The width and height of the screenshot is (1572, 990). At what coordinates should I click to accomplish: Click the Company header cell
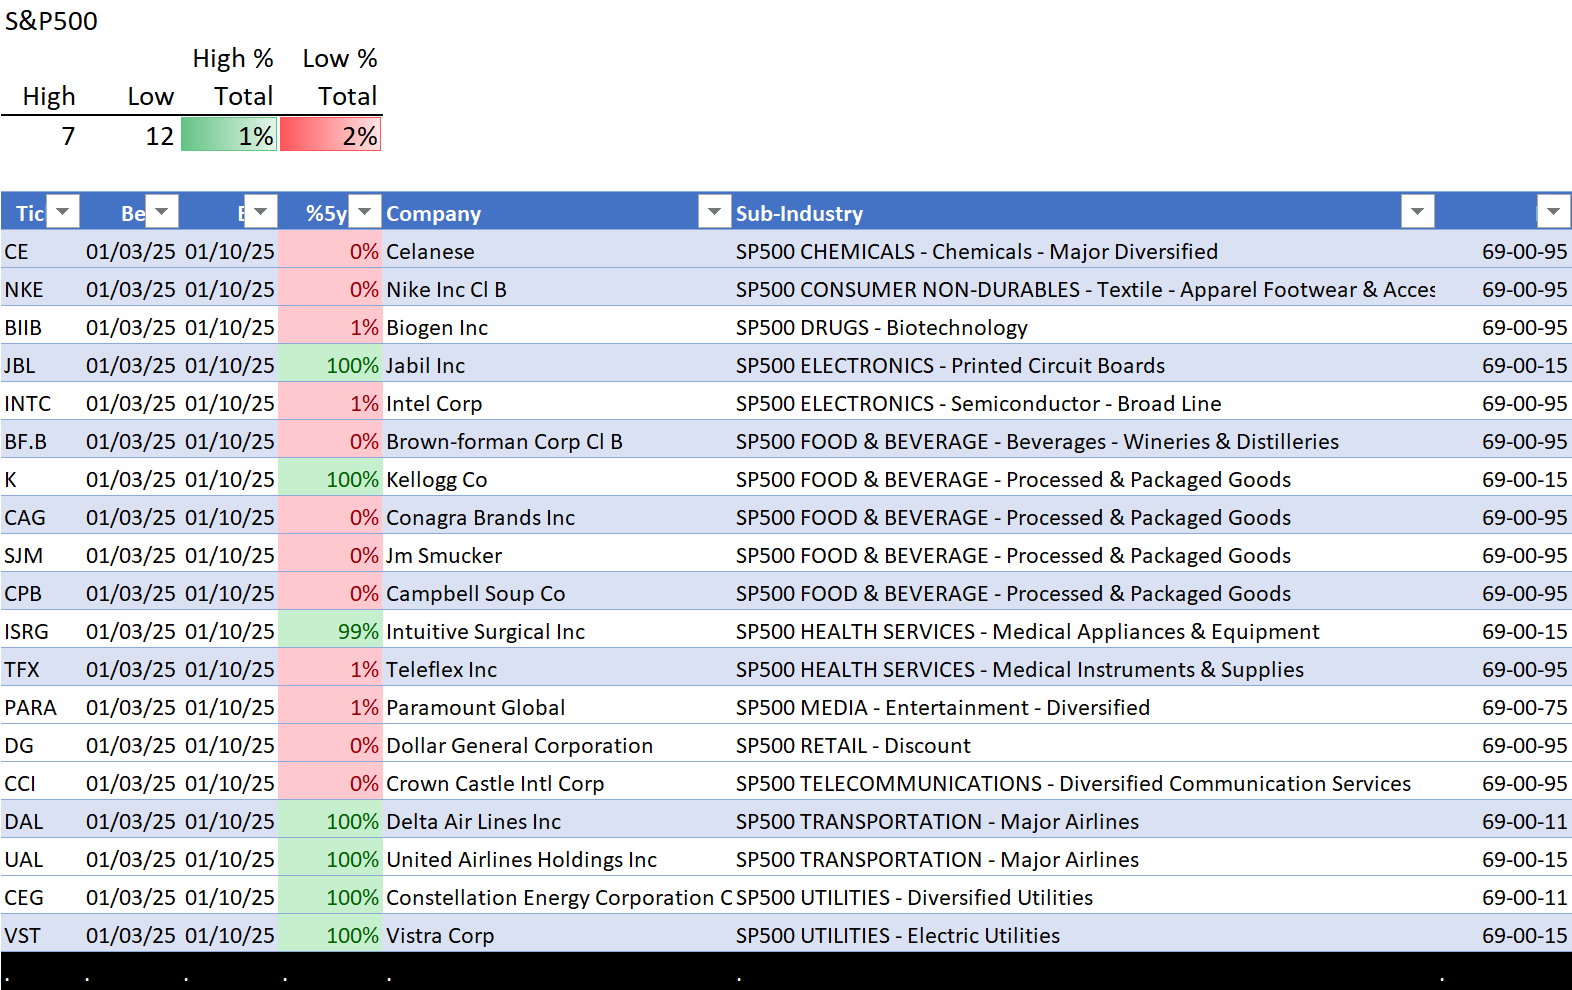556,213
